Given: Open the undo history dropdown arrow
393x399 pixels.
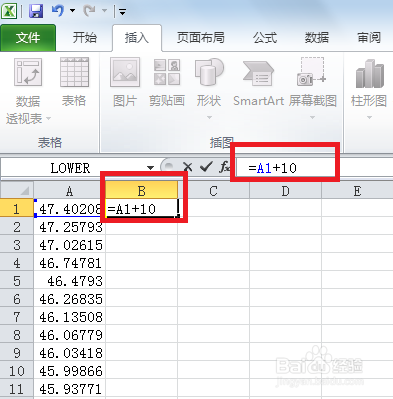Looking at the screenshot, I should click(72, 11).
